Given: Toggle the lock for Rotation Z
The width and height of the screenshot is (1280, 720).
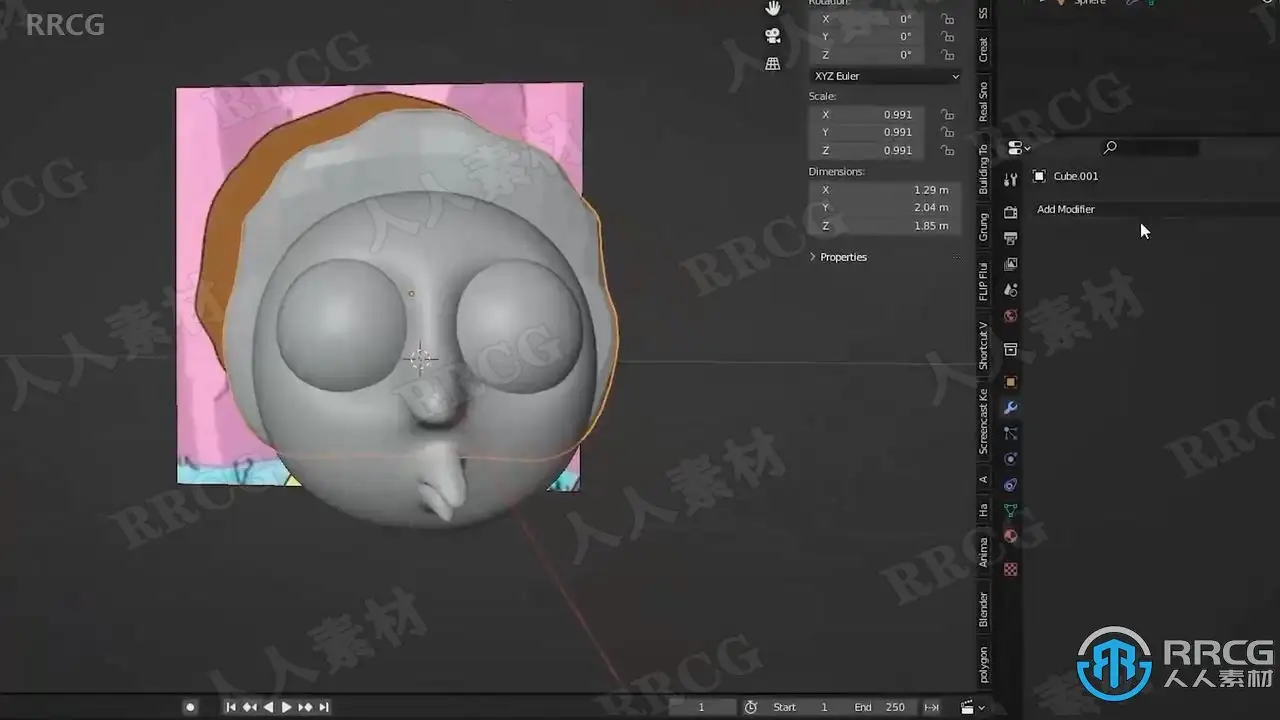Looking at the screenshot, I should pyautogui.click(x=947, y=55).
